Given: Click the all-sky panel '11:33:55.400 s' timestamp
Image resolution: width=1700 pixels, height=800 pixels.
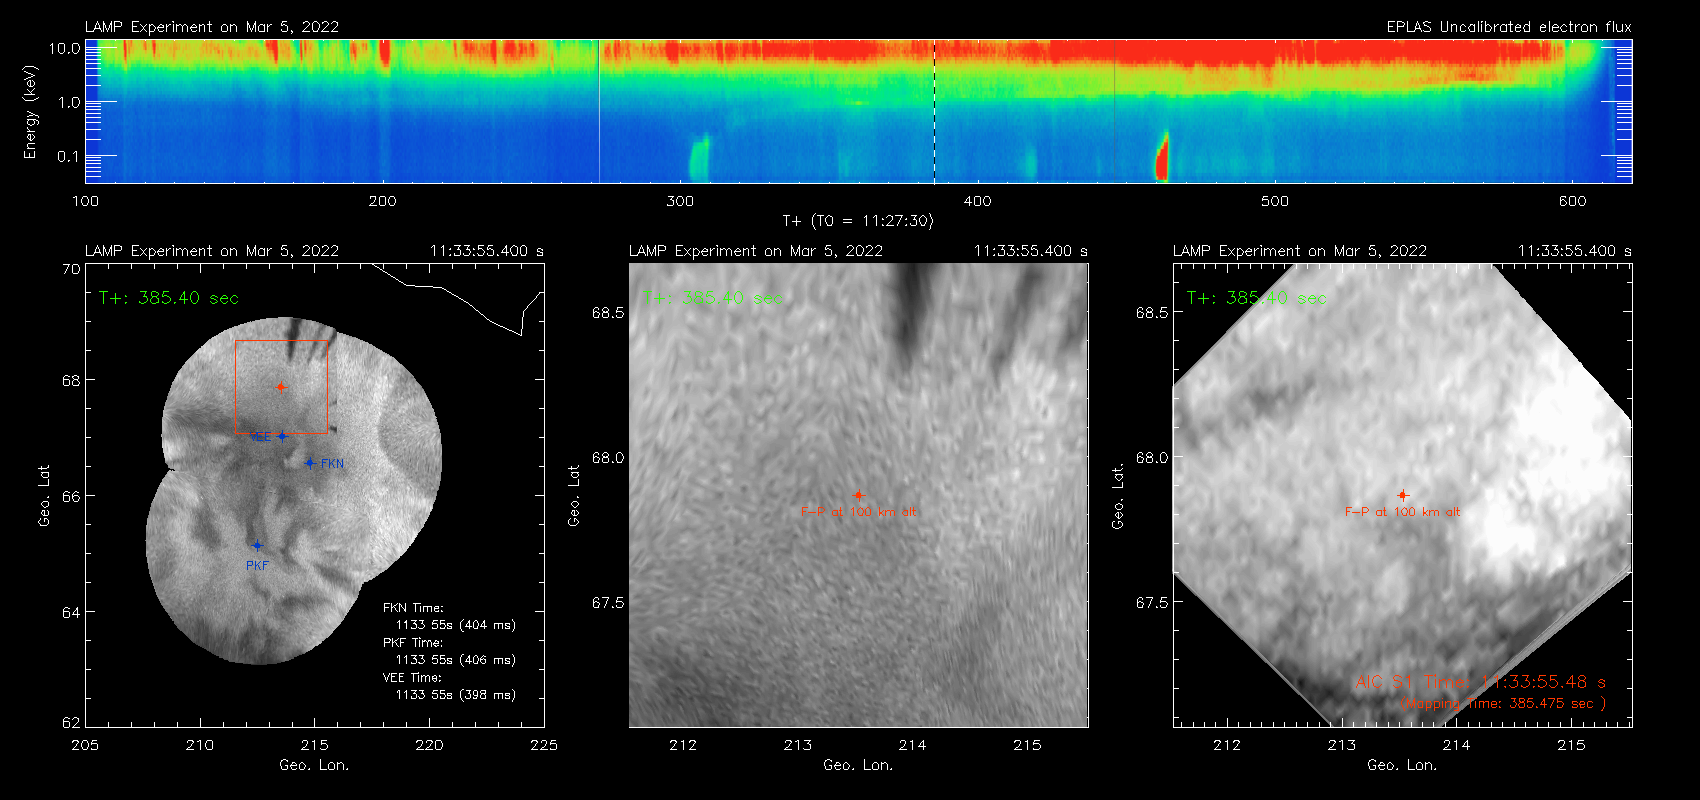Looking at the screenshot, I should click(487, 251).
